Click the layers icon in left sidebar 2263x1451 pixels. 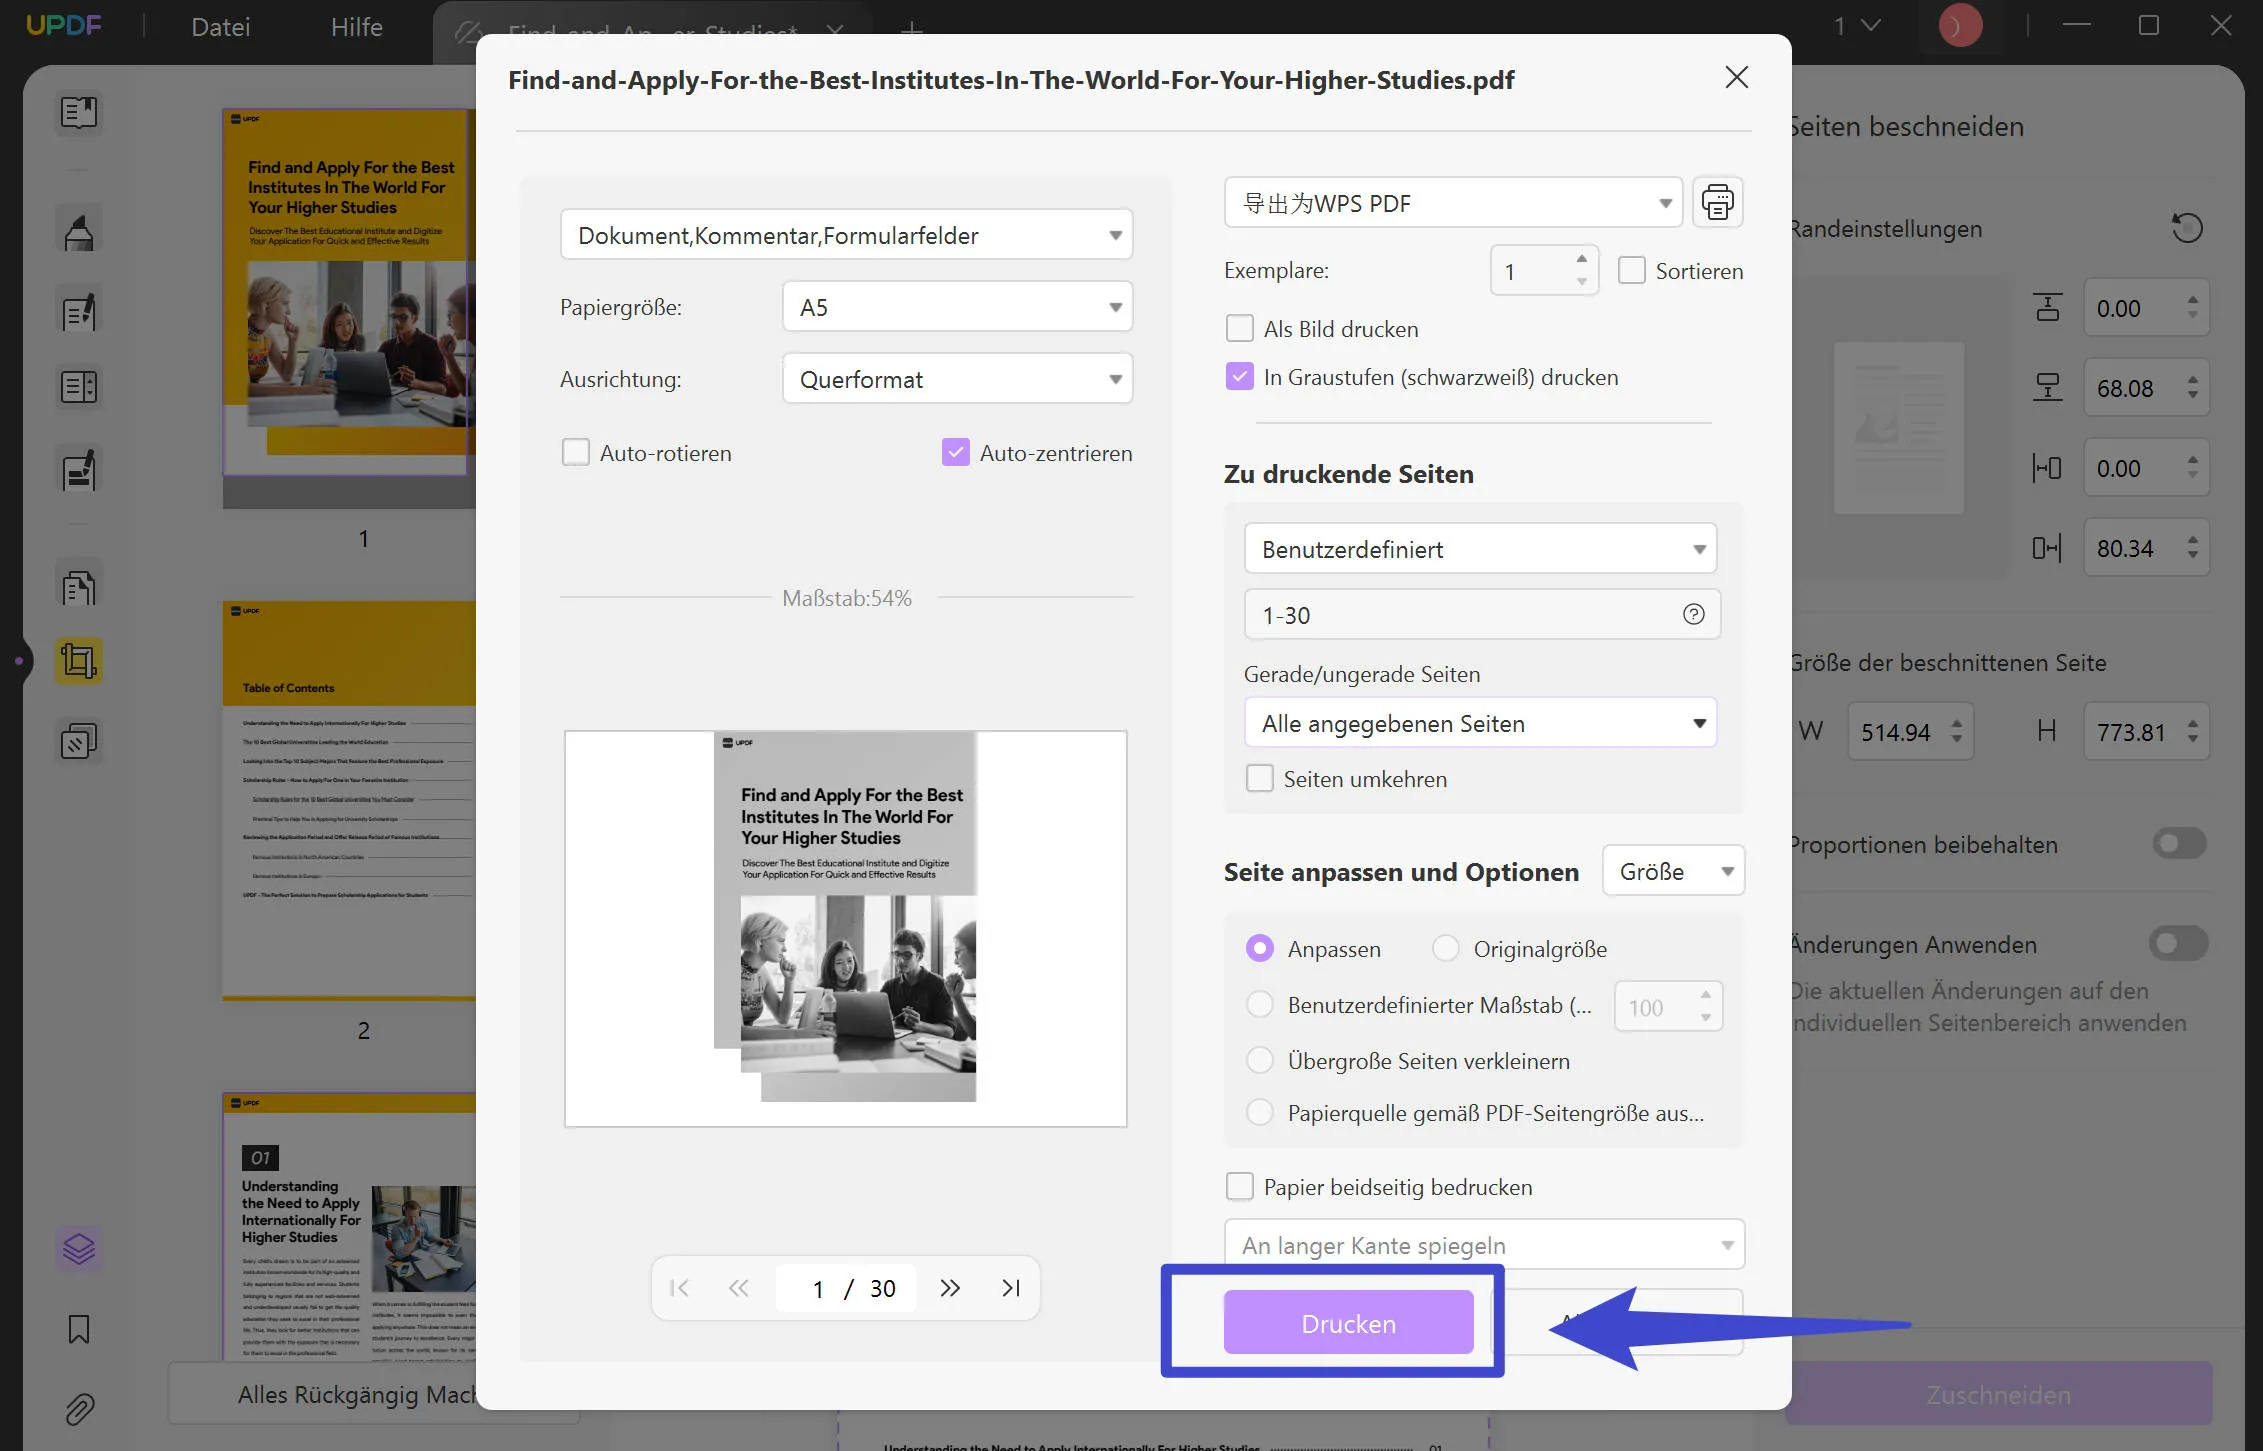point(79,1248)
